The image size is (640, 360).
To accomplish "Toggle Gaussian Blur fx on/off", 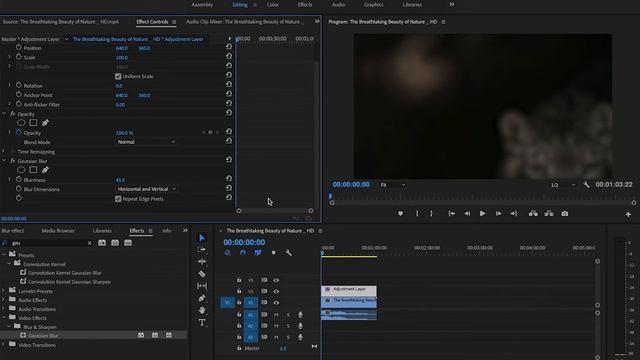I will pos(13,161).
